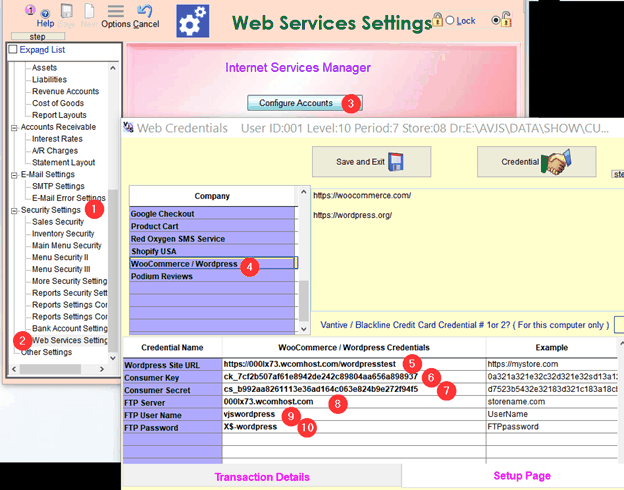Click tree scrollbar up arrow
Viewport: 624px width, 490px height.
tap(113, 68)
